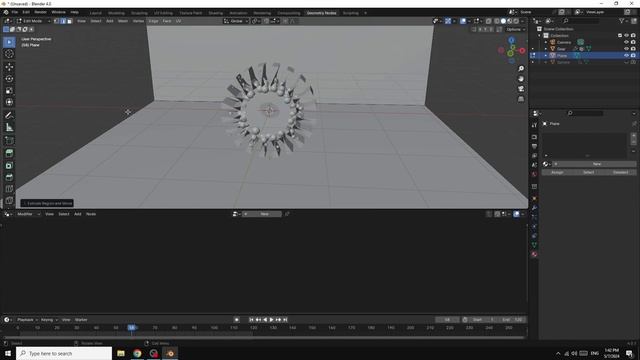This screenshot has width=640, height=360.
Task: Select the Extrude Region tool
Action: coord(9,153)
